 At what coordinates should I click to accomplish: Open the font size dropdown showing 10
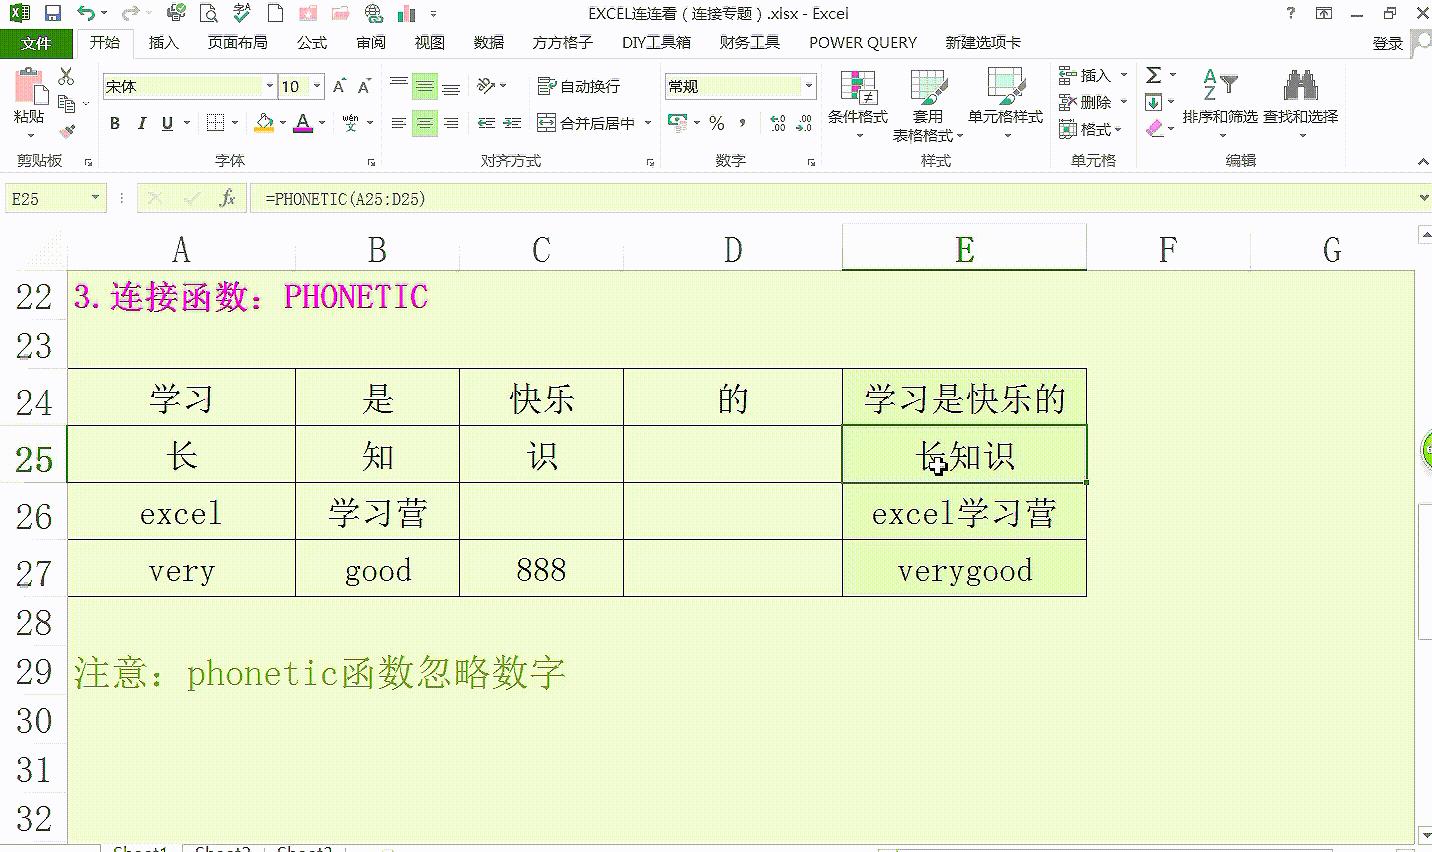tap(317, 86)
